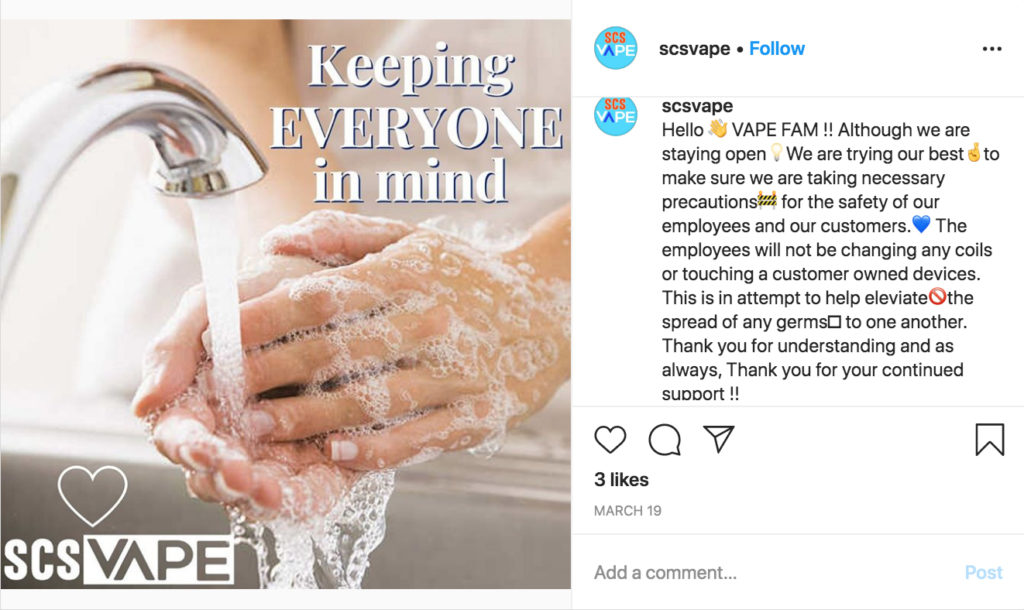Like the post with the heart icon
The height and width of the screenshot is (610, 1024).
[610, 440]
